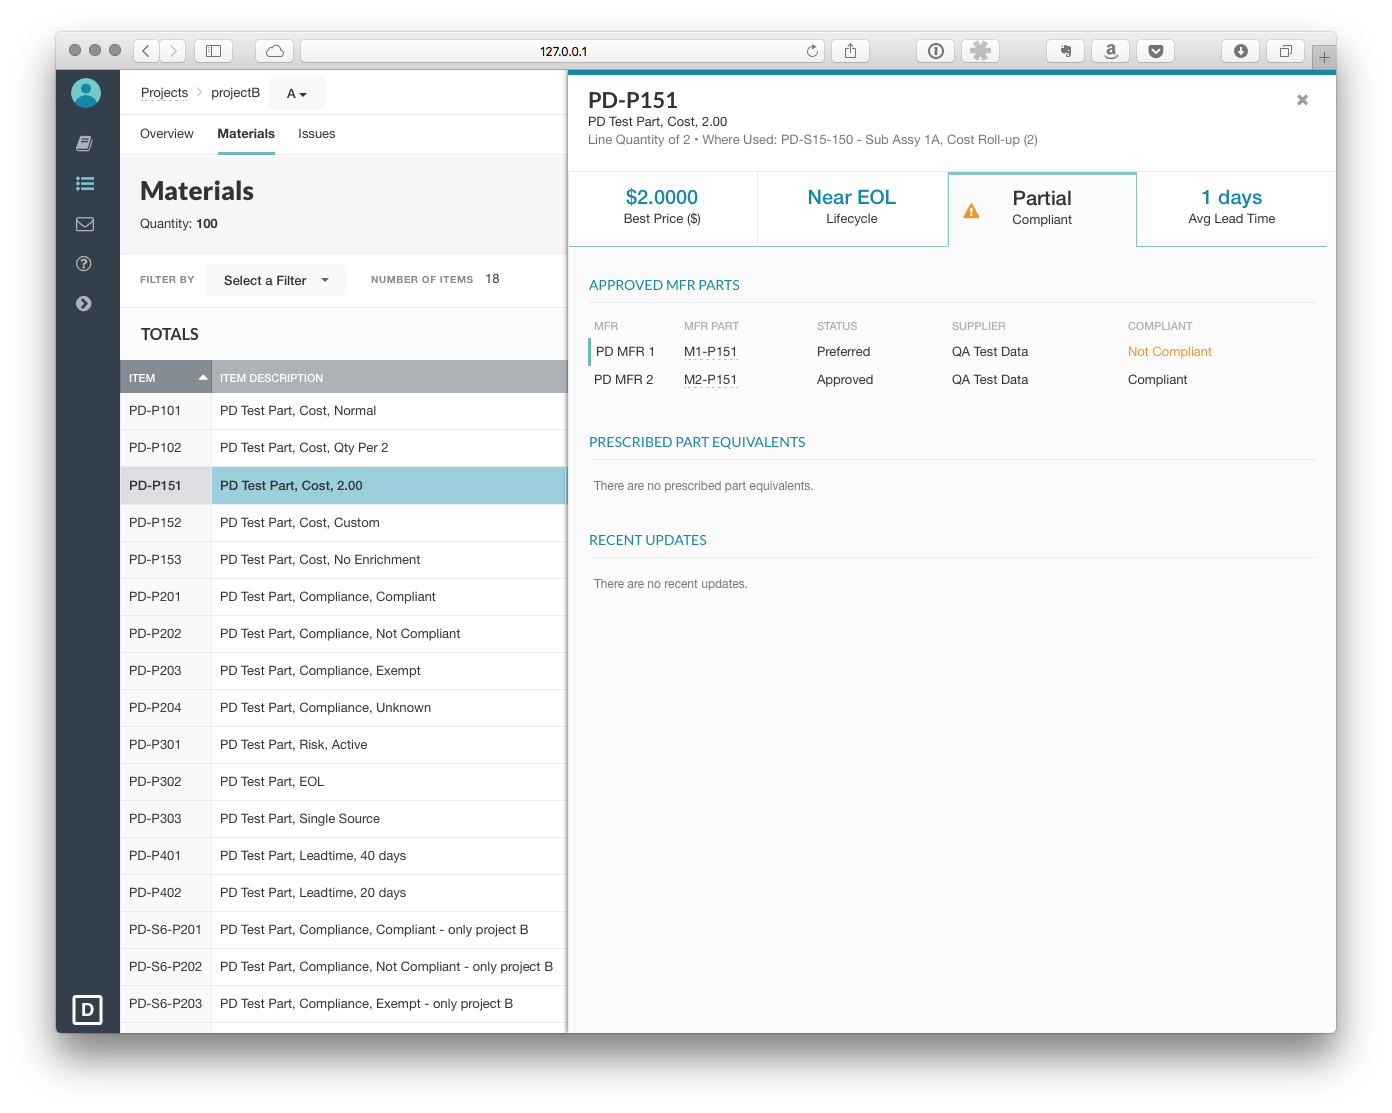Switch to the Issues tab

(316, 134)
